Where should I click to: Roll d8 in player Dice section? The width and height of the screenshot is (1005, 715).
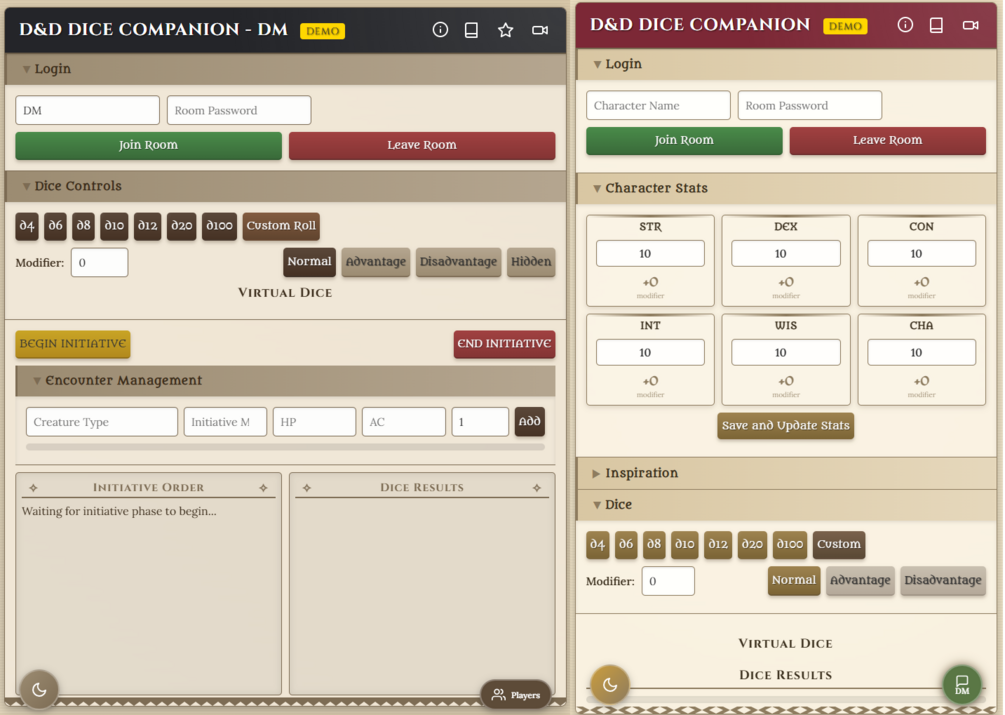point(654,545)
